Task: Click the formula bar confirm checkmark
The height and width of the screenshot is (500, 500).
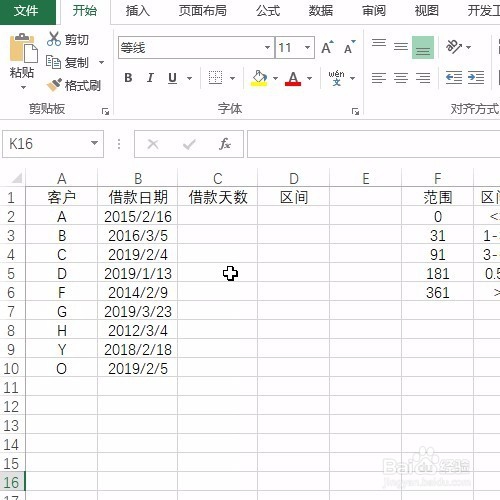Action: pyautogui.click(x=189, y=144)
